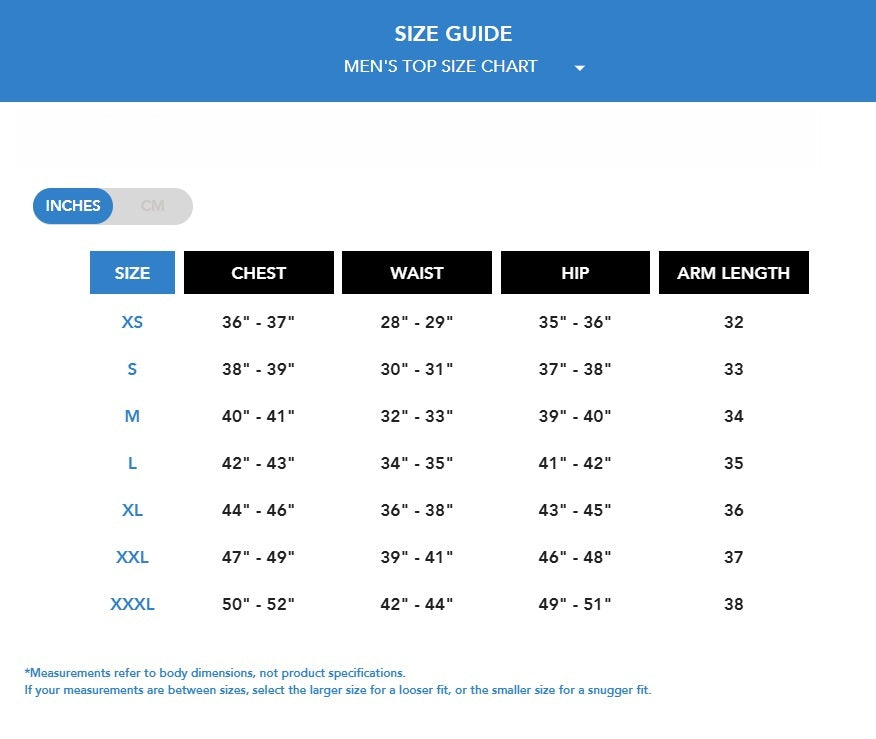Click the body dimensions measurement footnote

pos(215,673)
